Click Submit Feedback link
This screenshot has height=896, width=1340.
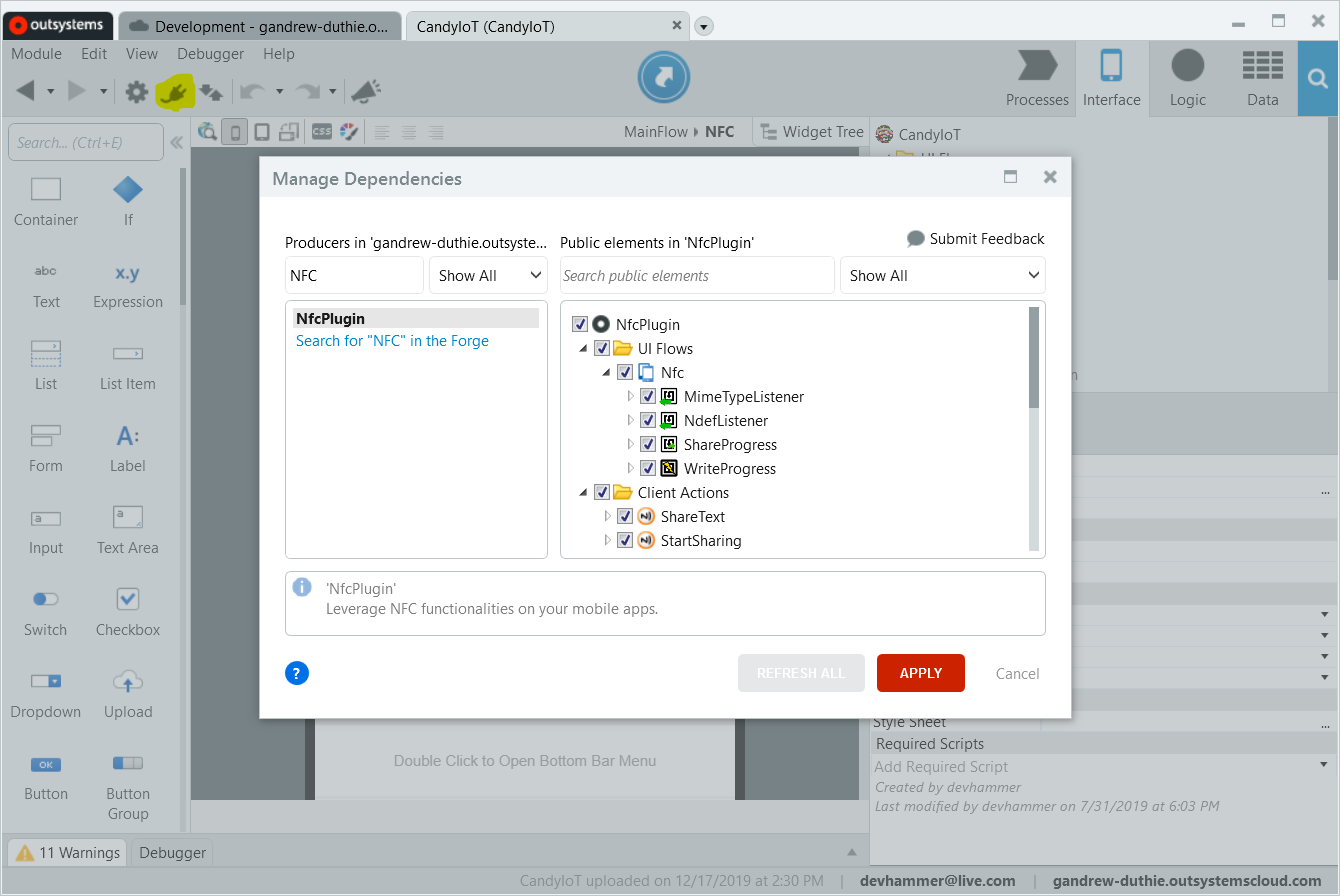pos(976,239)
